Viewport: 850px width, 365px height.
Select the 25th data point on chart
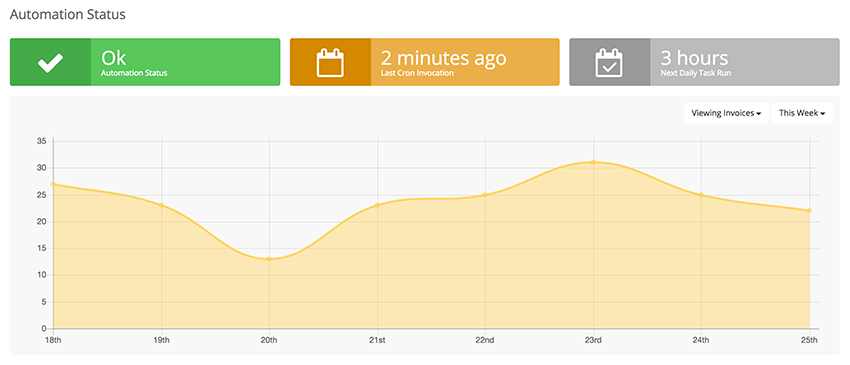[809, 210]
